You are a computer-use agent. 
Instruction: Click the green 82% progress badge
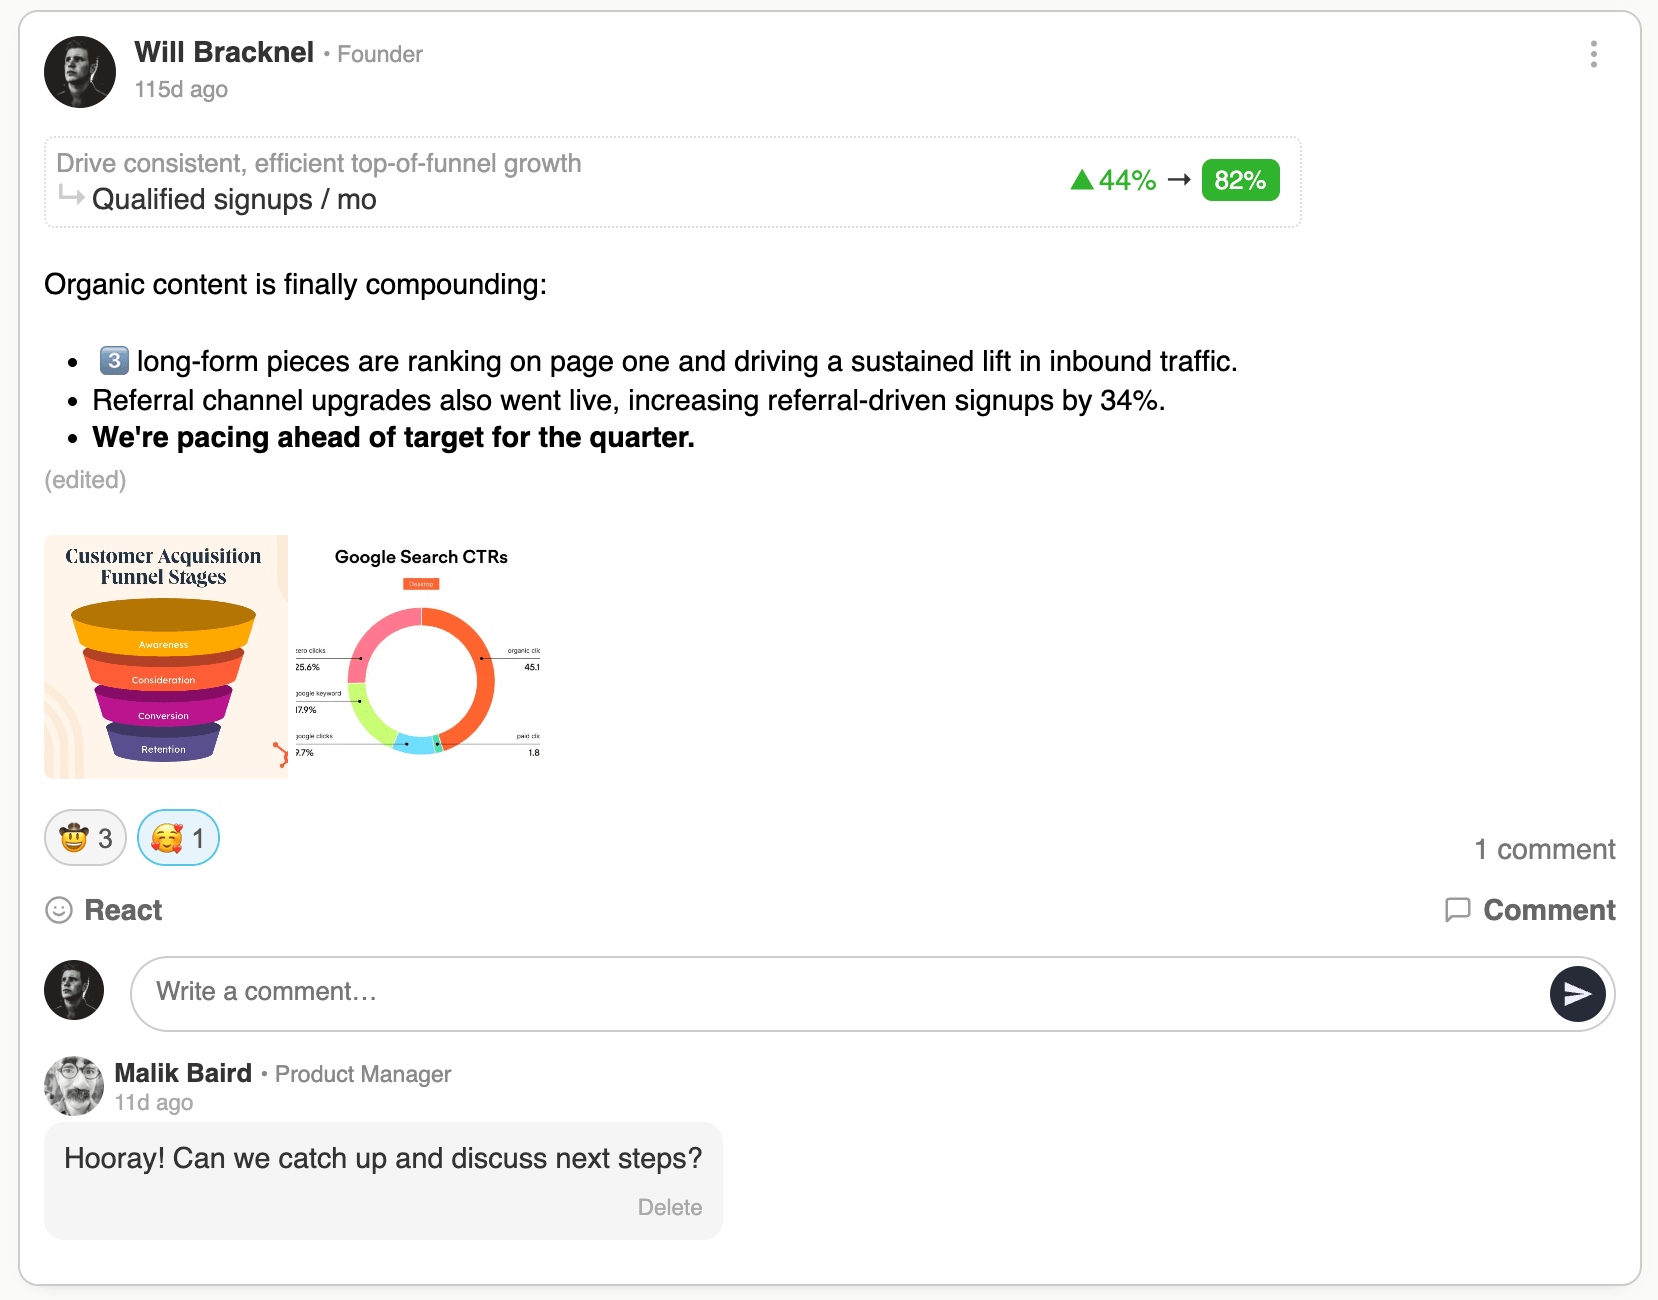point(1240,180)
